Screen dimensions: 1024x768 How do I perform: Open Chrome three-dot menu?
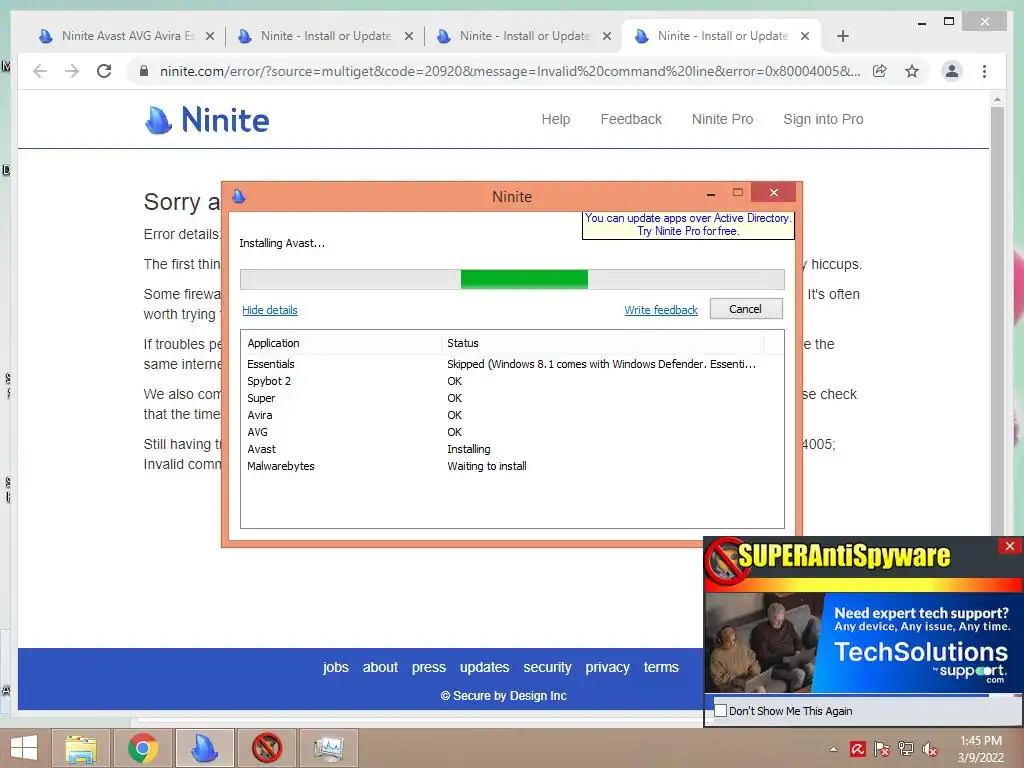coord(984,71)
